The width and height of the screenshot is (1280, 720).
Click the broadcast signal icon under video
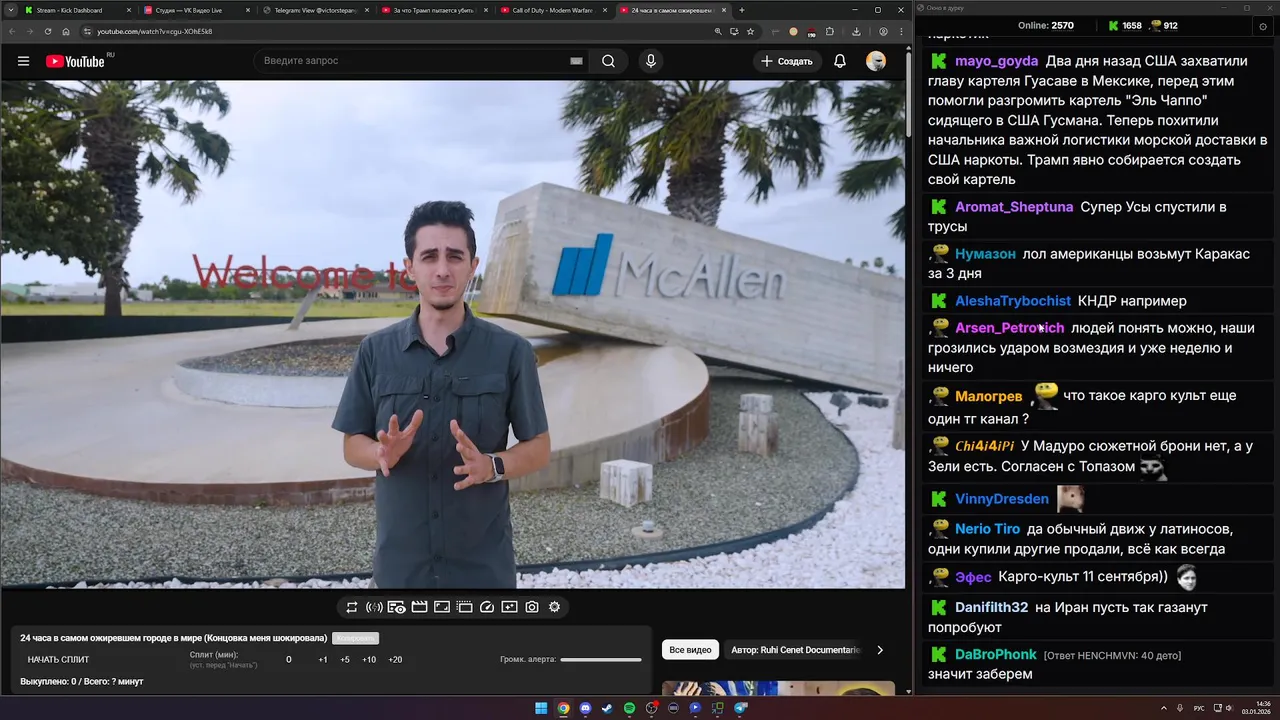pos(374,607)
